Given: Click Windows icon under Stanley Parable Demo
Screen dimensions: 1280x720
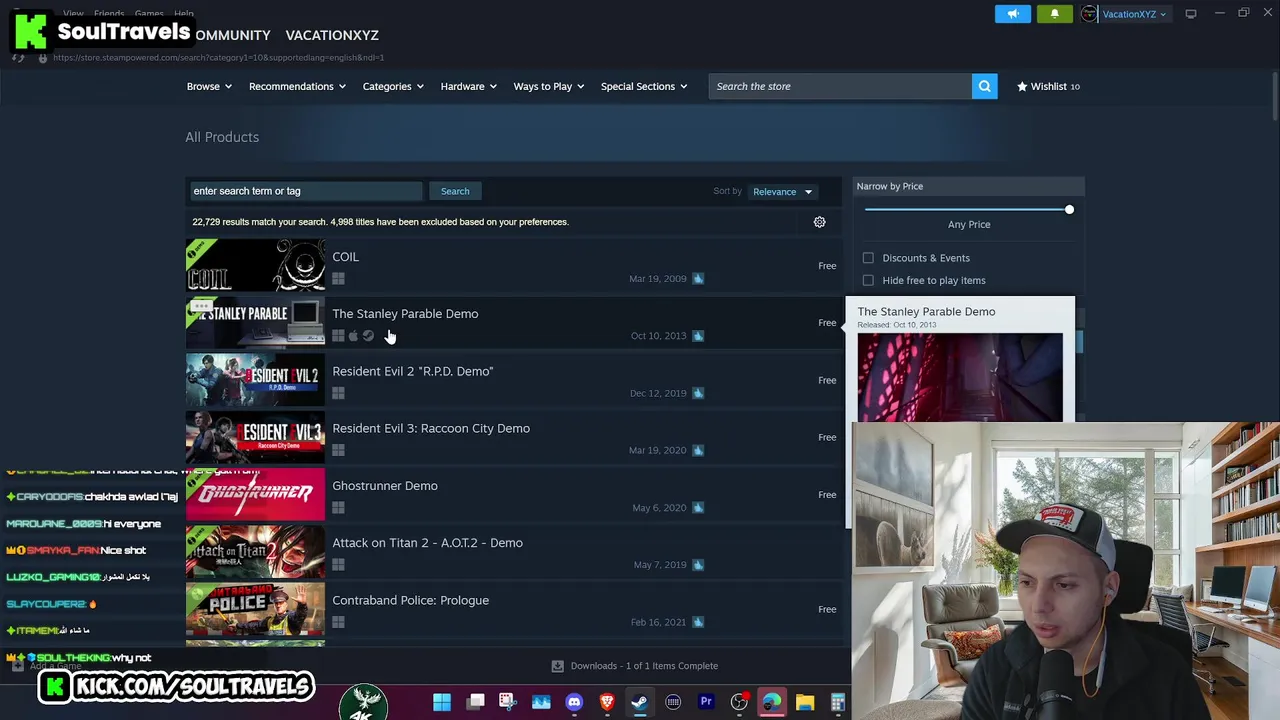Looking at the screenshot, I should tap(338, 336).
